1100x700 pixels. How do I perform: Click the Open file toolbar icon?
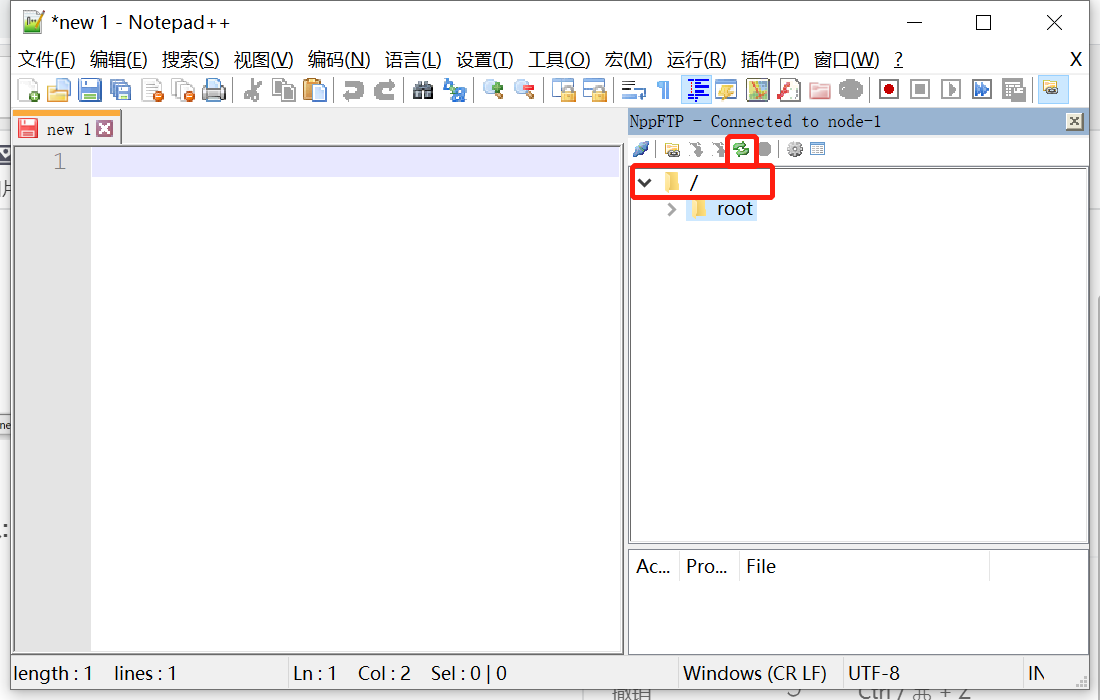tap(59, 90)
